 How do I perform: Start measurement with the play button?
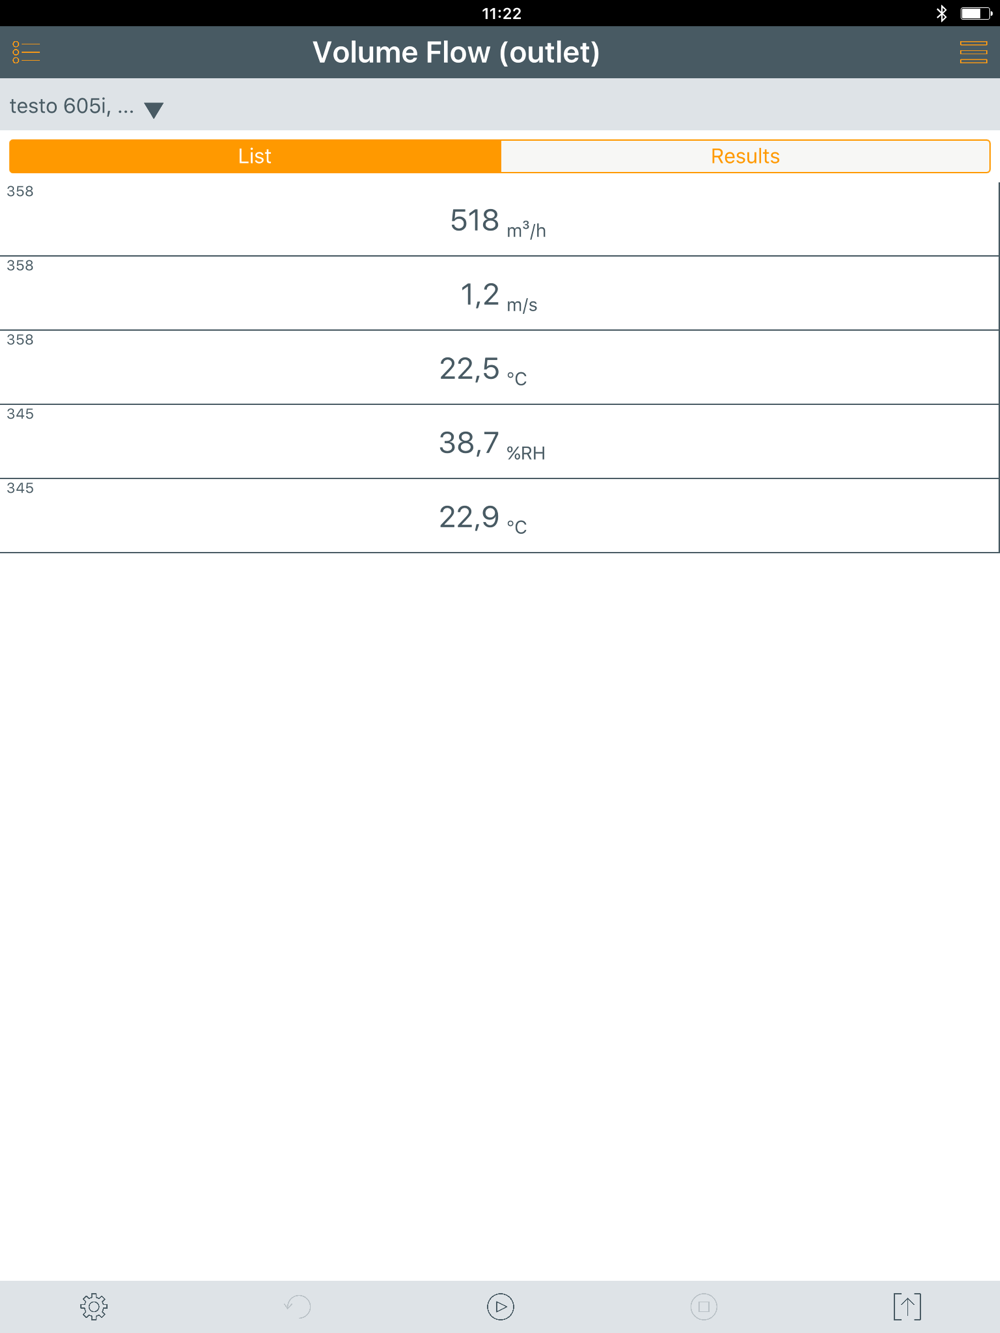click(x=500, y=1306)
